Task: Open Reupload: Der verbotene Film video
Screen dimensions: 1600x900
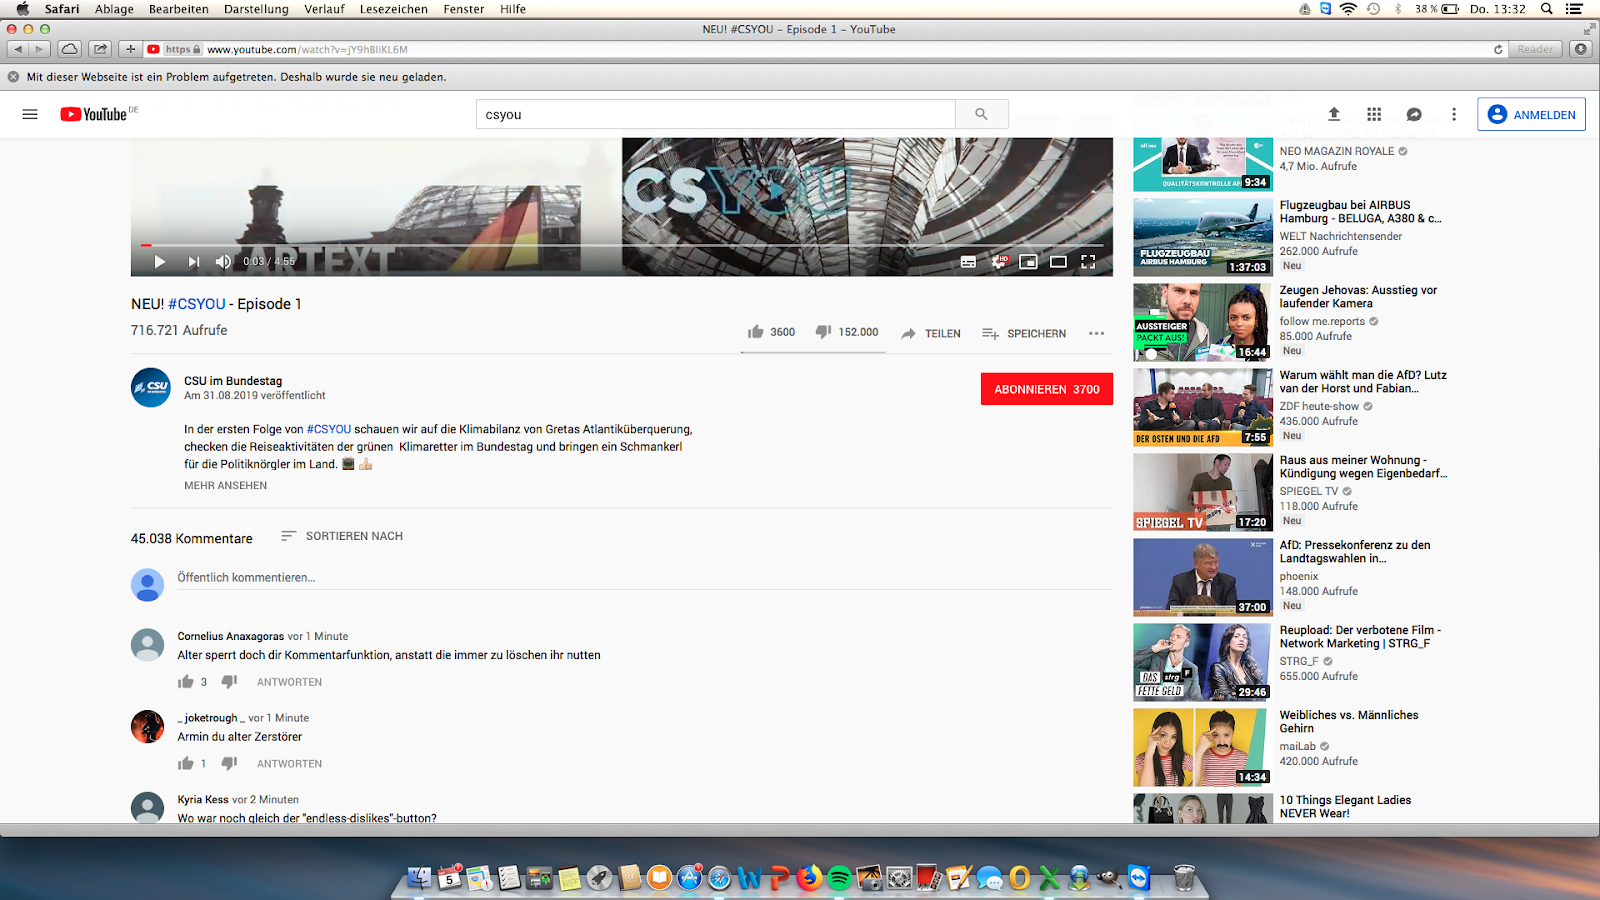Action: (1360, 637)
